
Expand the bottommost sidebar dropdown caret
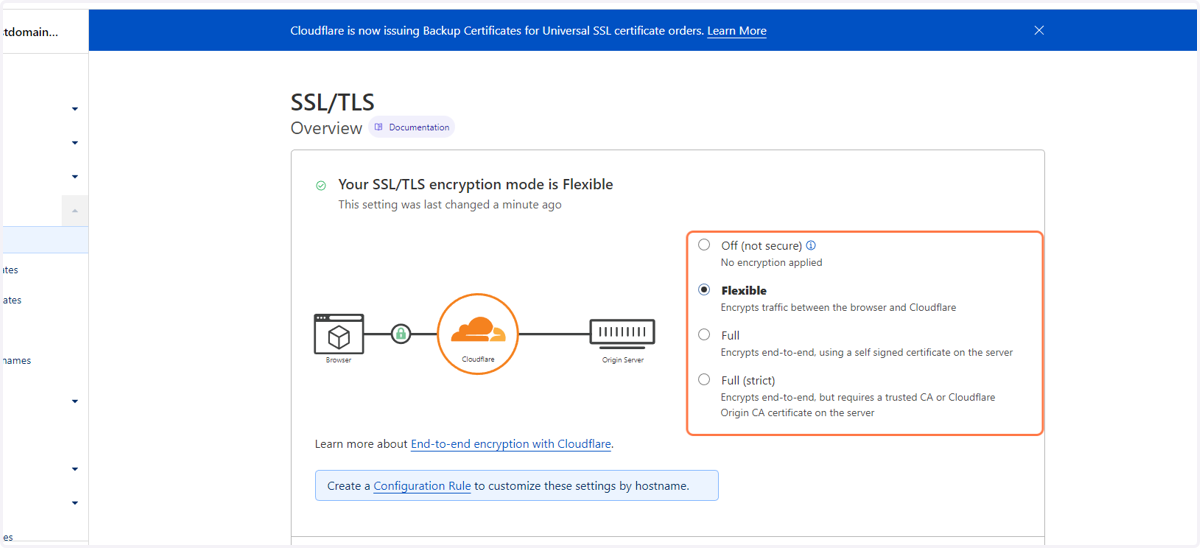click(x=75, y=503)
